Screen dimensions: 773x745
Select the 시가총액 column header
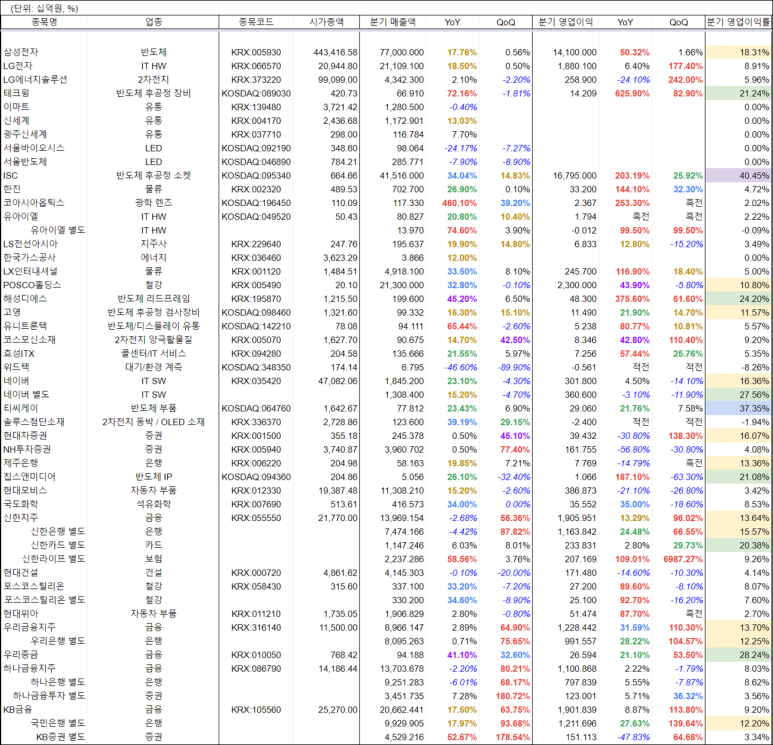[x=326, y=22]
